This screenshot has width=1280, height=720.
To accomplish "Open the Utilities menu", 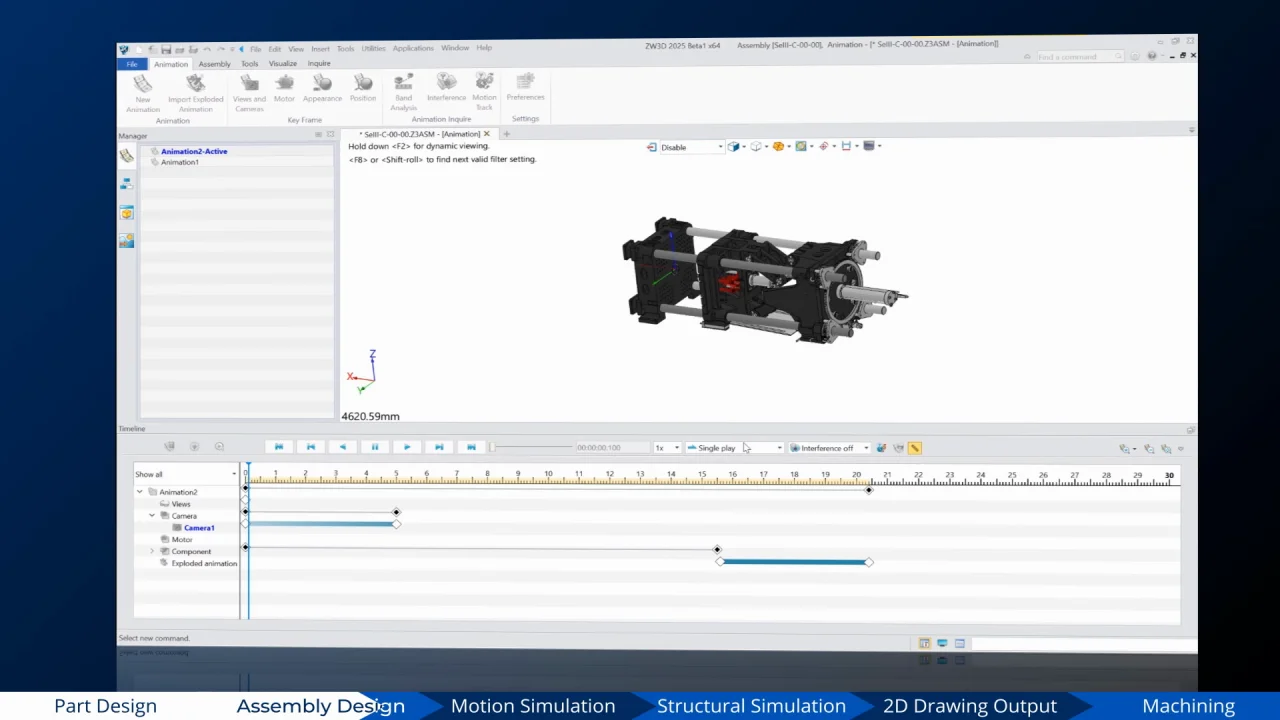I will tap(373, 48).
